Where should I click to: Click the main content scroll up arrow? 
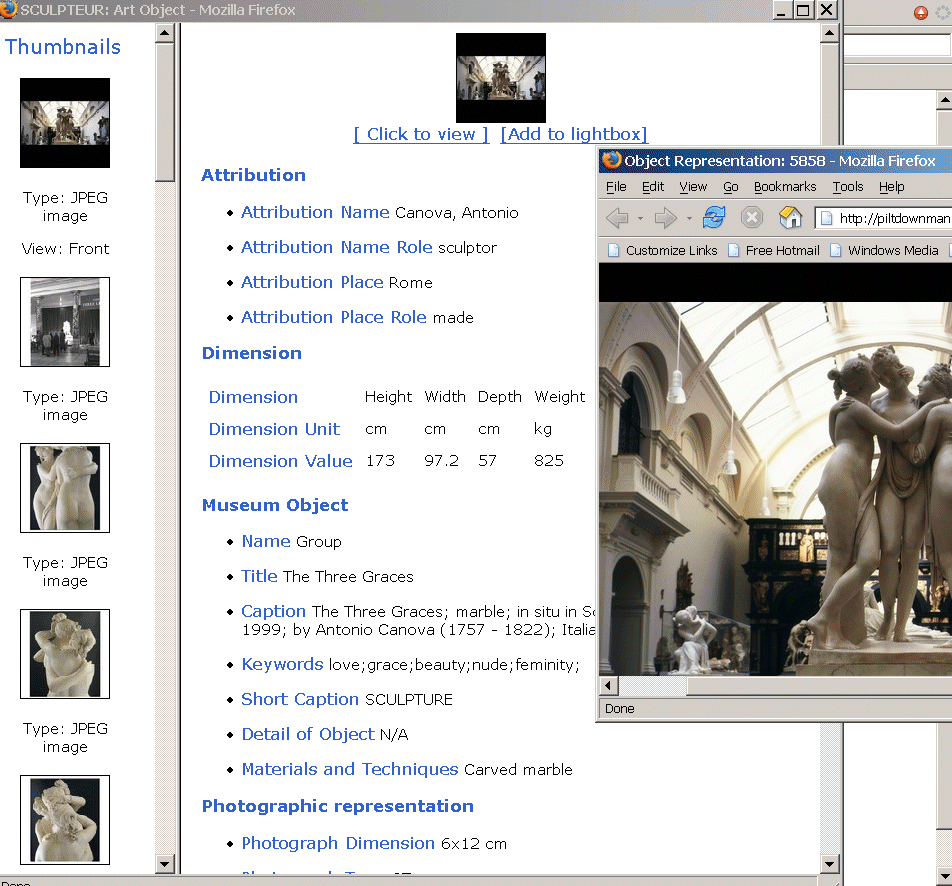(829, 33)
